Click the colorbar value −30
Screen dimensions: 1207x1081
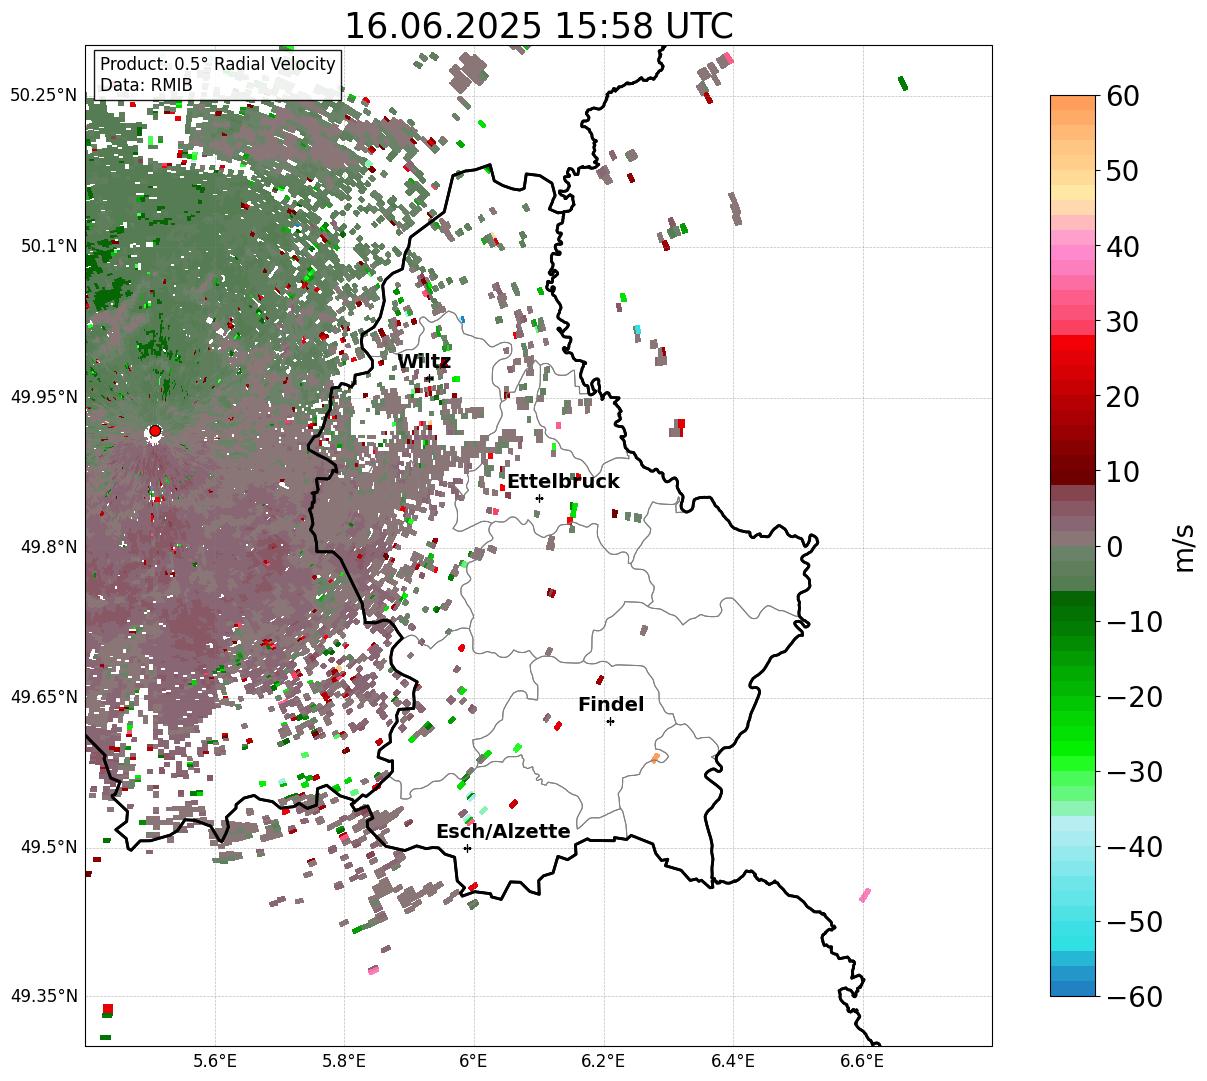[x=1134, y=772]
